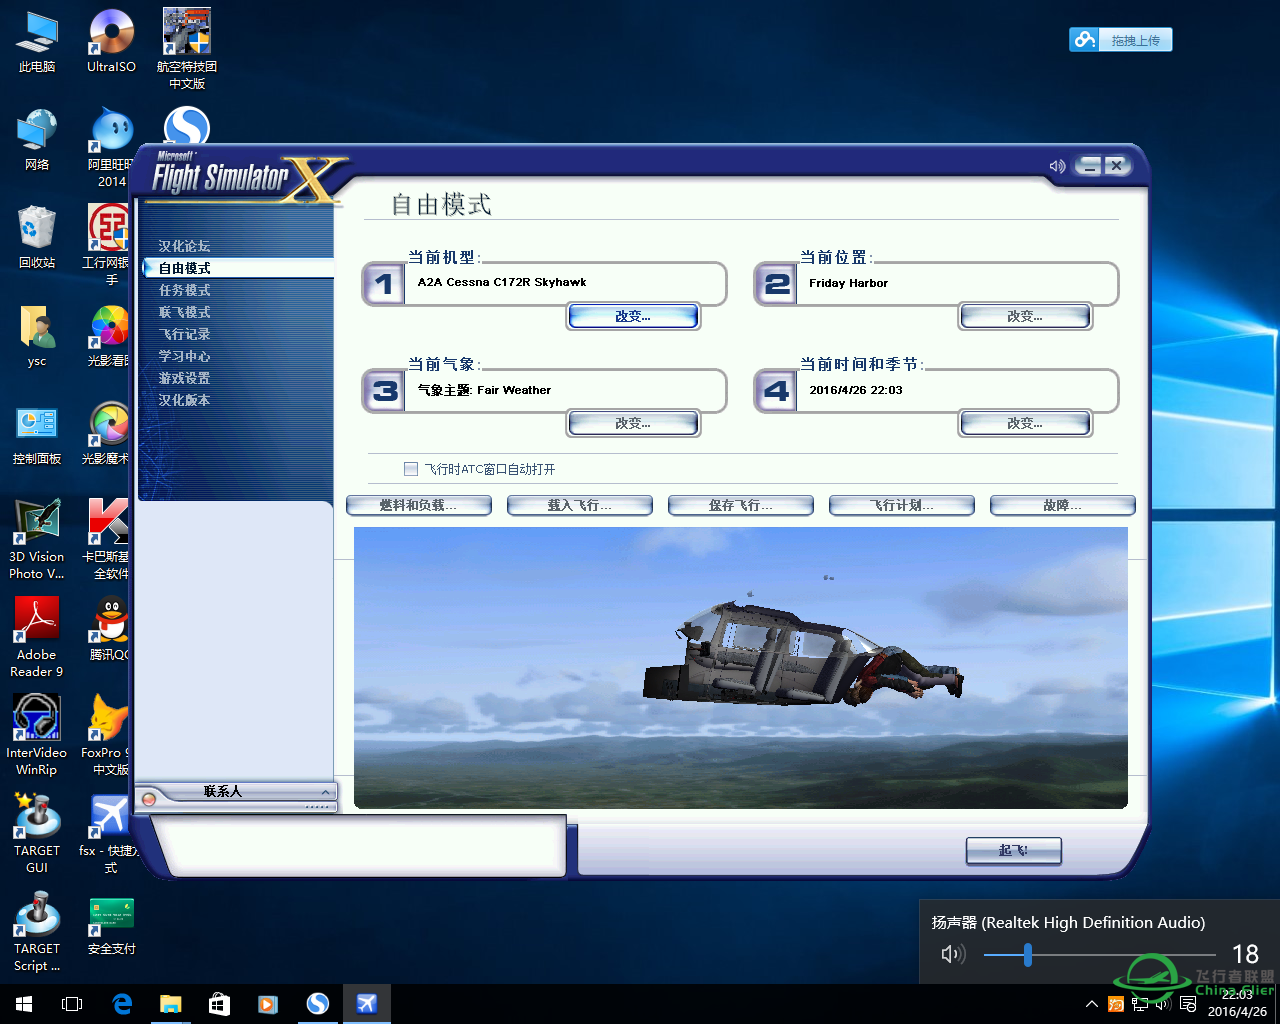Open the 燃料和负载 dialog
This screenshot has height=1024, width=1280.
(x=418, y=505)
